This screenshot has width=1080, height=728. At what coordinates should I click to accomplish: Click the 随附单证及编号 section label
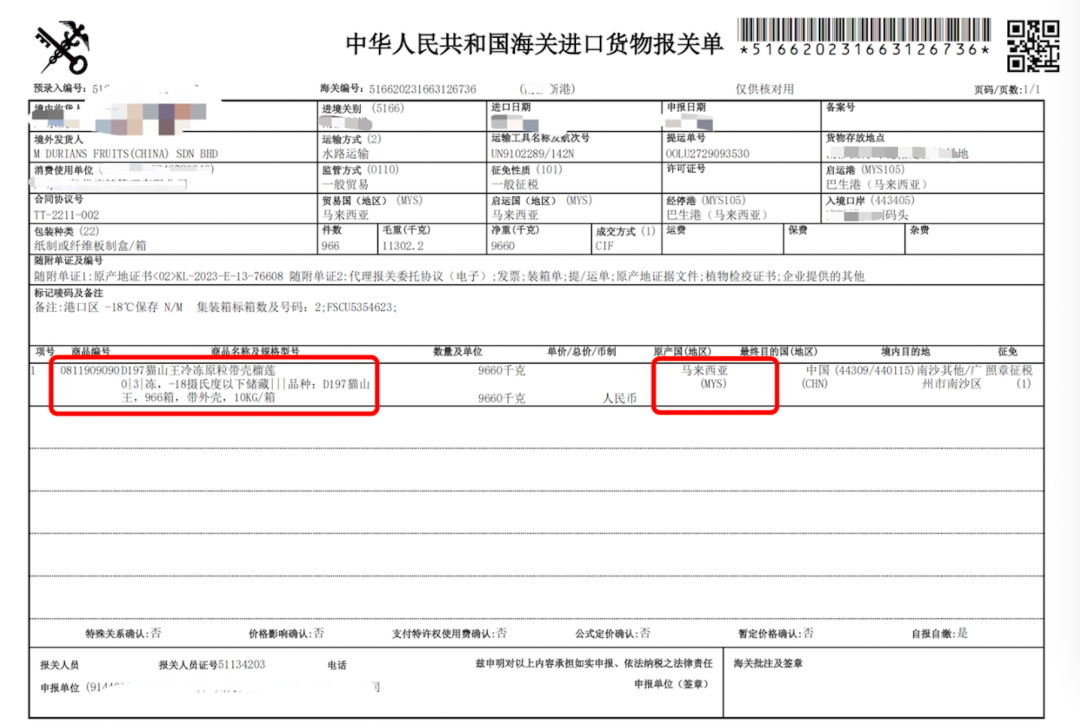pos(68,260)
